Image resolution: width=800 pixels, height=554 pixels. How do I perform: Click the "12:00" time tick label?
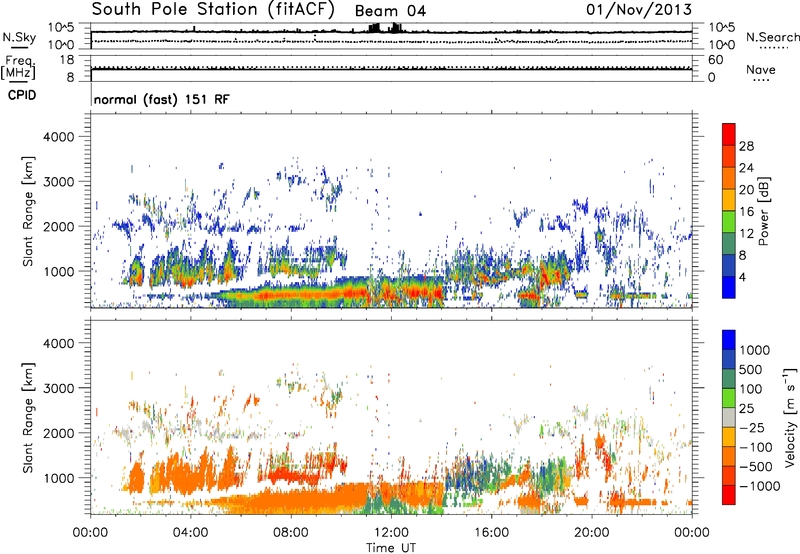391,533
